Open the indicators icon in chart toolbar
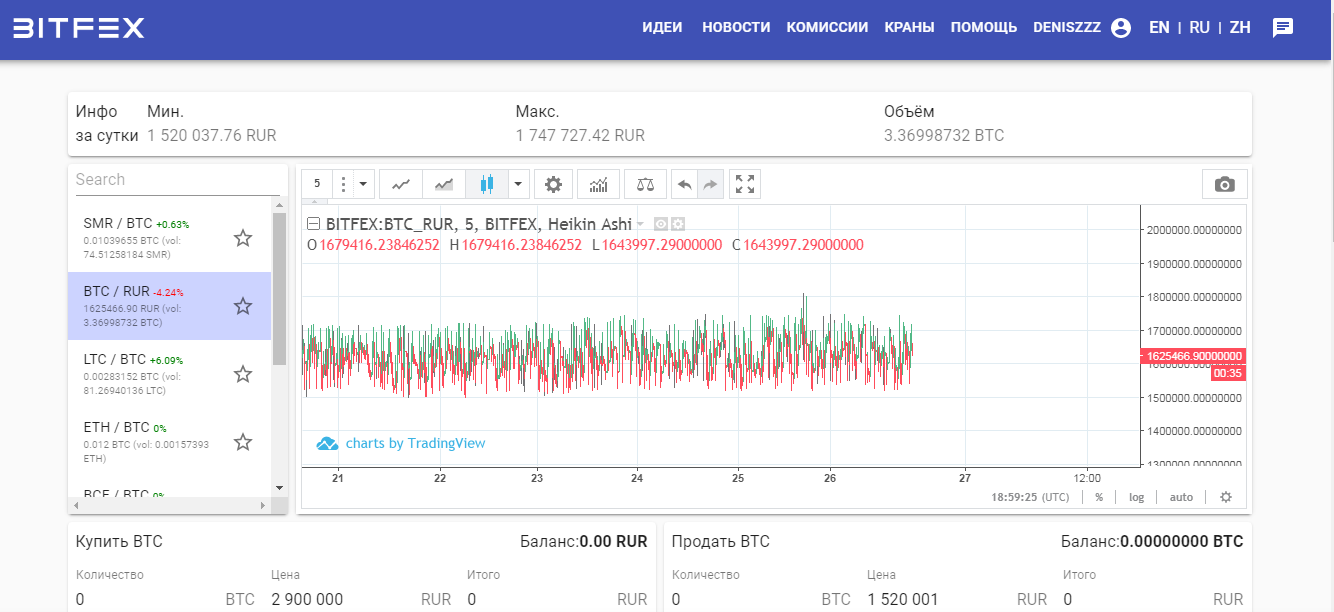Screen dimensions: 1334x612 (x=598, y=184)
